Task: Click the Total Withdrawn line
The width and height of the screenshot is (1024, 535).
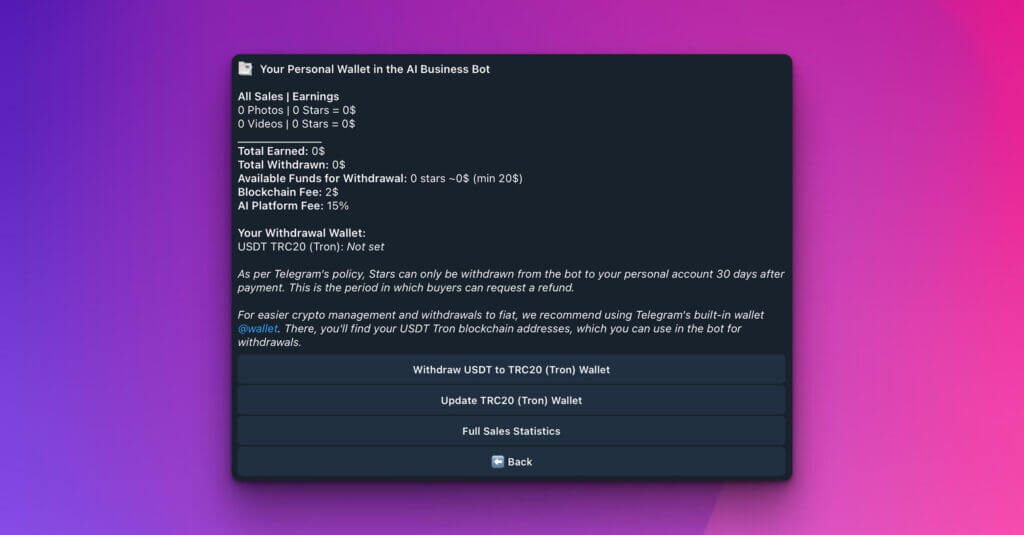Action: [x=291, y=164]
